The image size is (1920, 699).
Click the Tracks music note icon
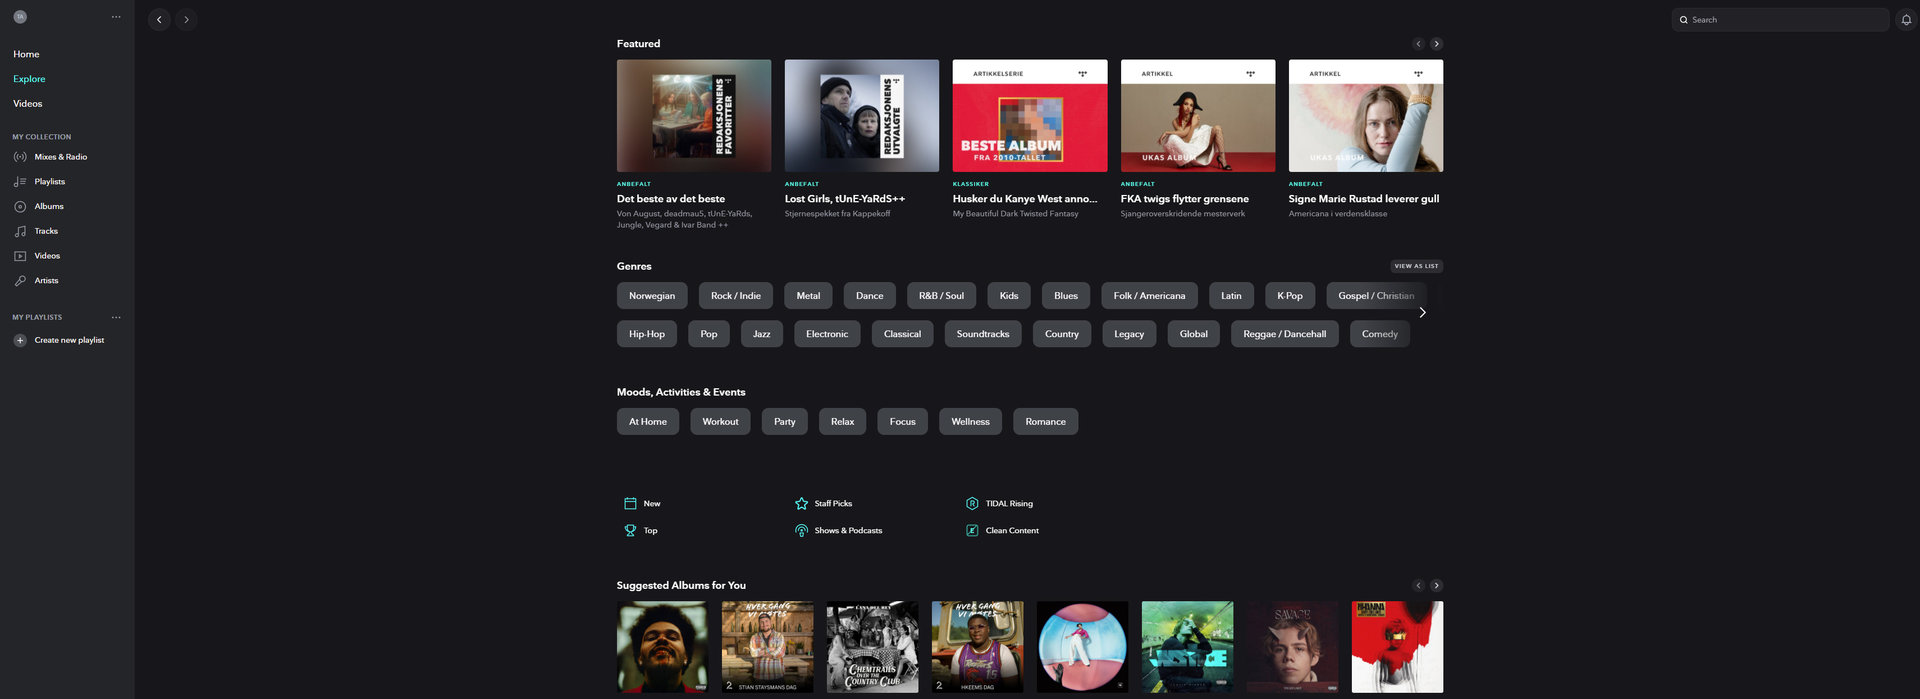point(20,231)
